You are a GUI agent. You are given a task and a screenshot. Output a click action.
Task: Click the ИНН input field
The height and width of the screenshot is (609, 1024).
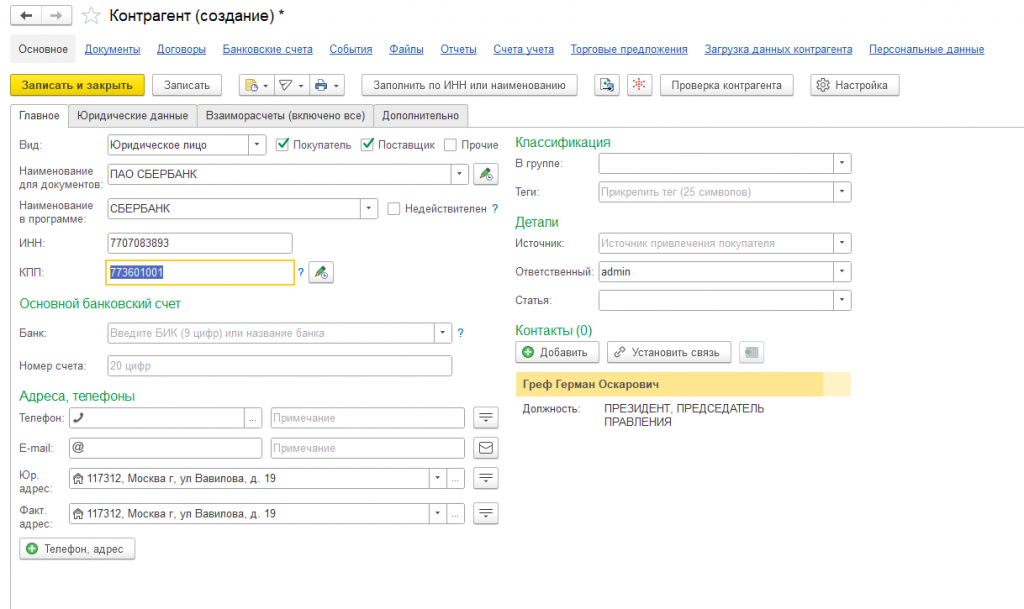click(x=200, y=243)
